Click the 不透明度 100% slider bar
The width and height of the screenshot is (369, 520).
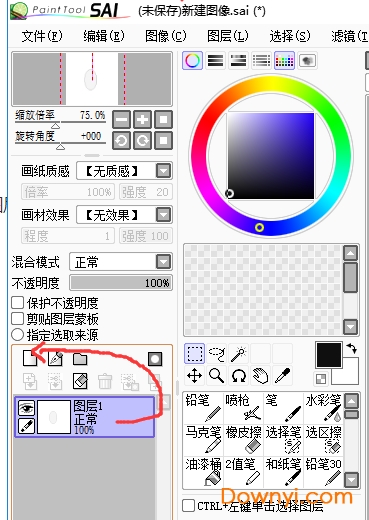point(121,283)
